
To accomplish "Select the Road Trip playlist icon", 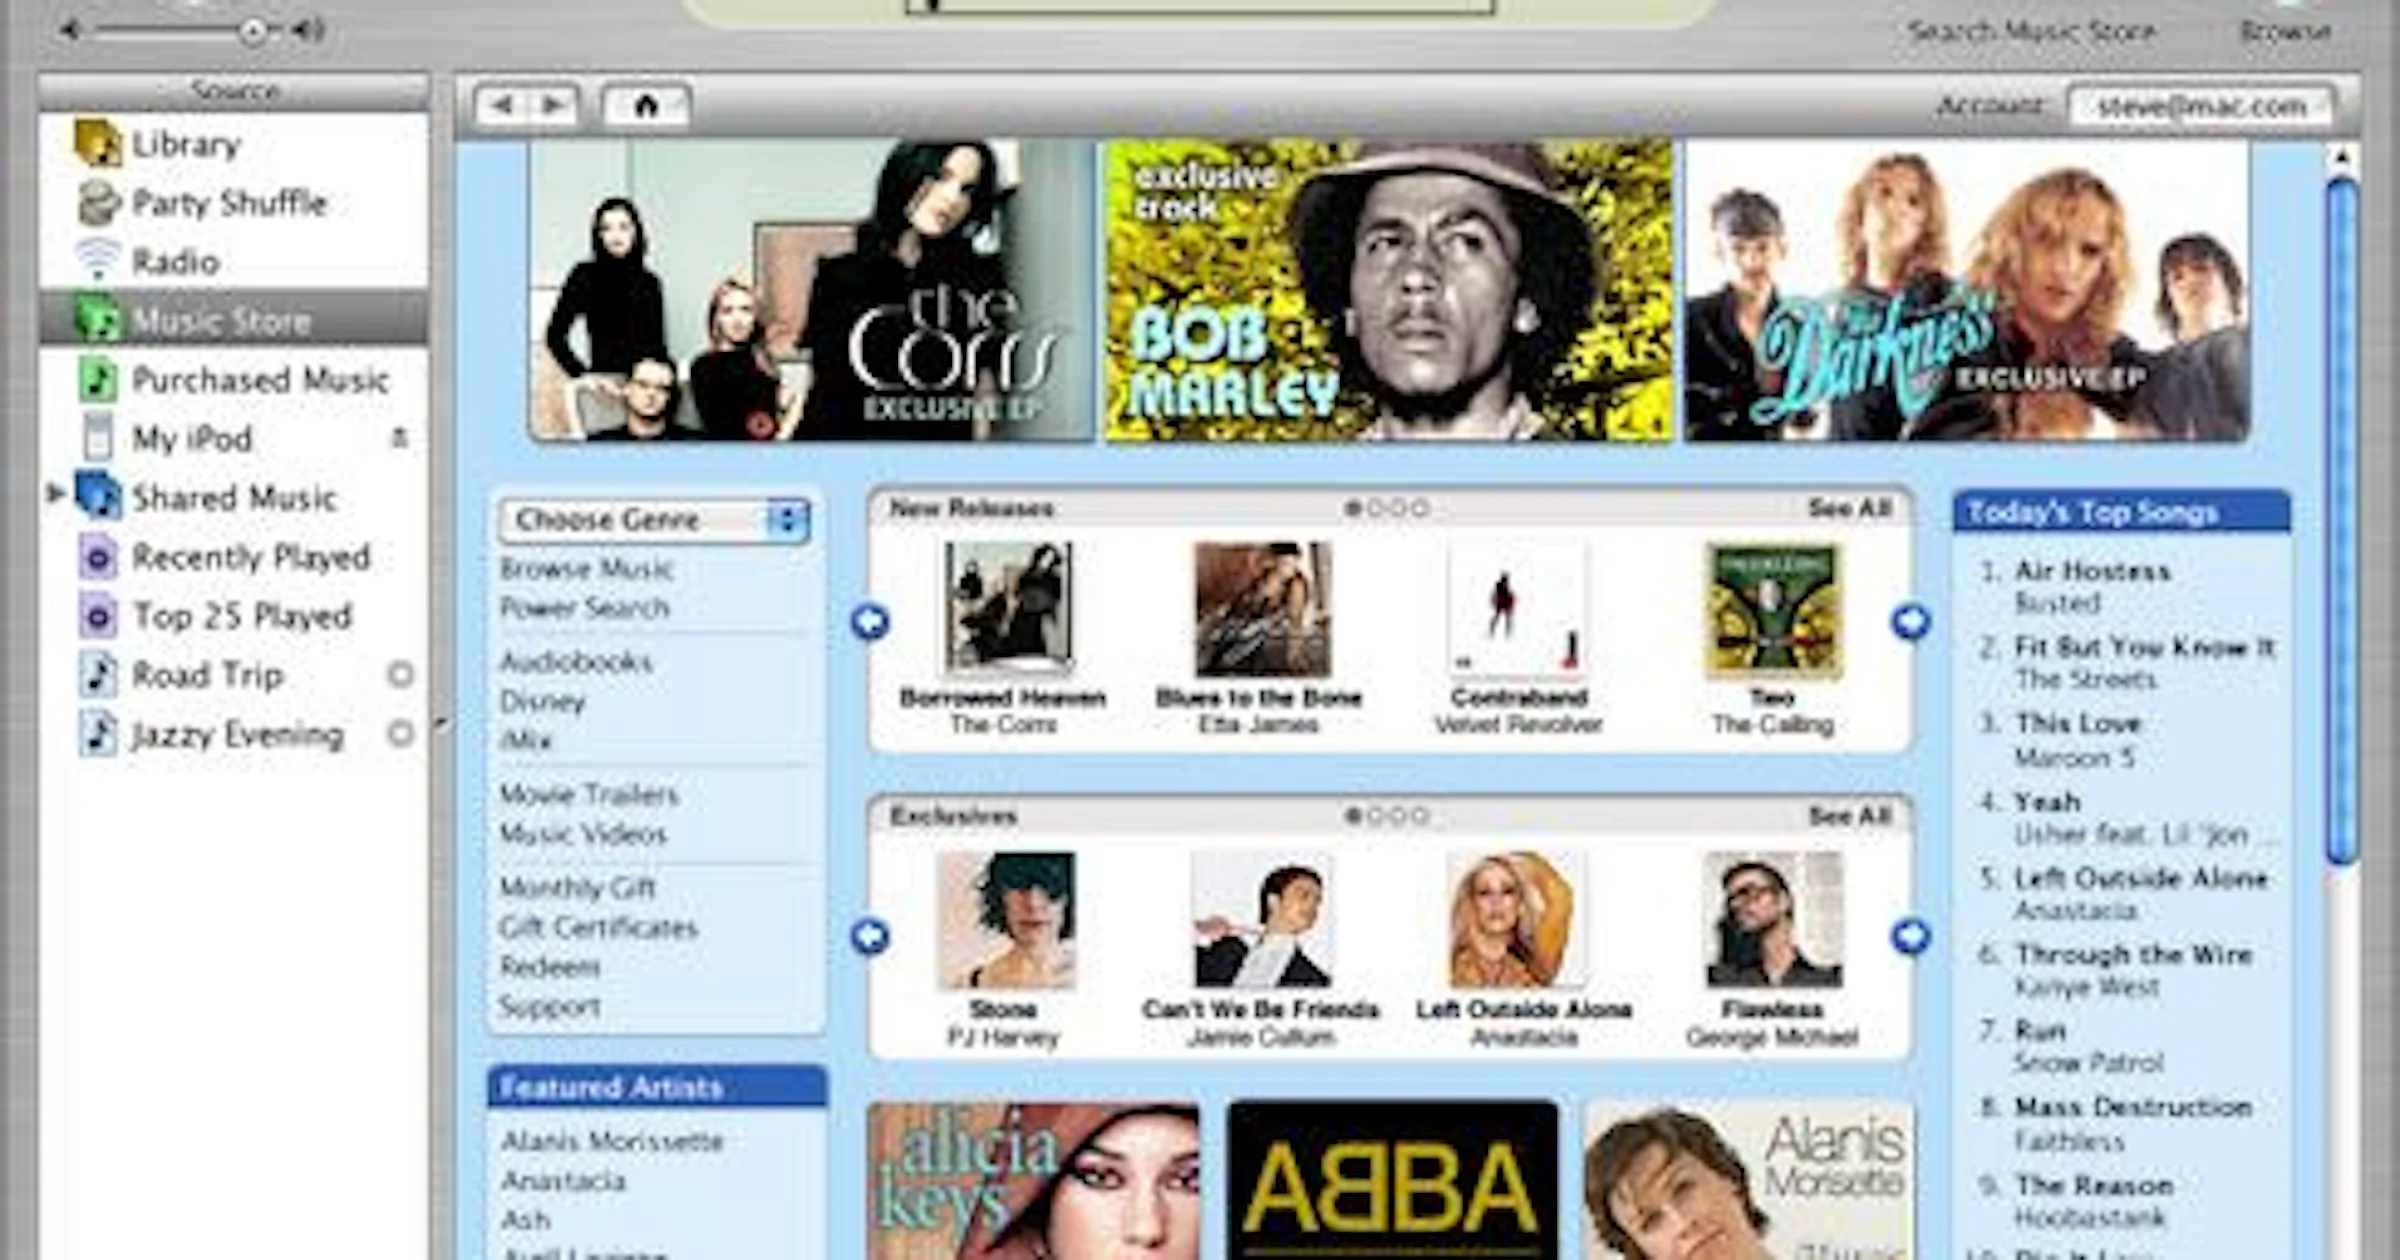I will click(98, 674).
